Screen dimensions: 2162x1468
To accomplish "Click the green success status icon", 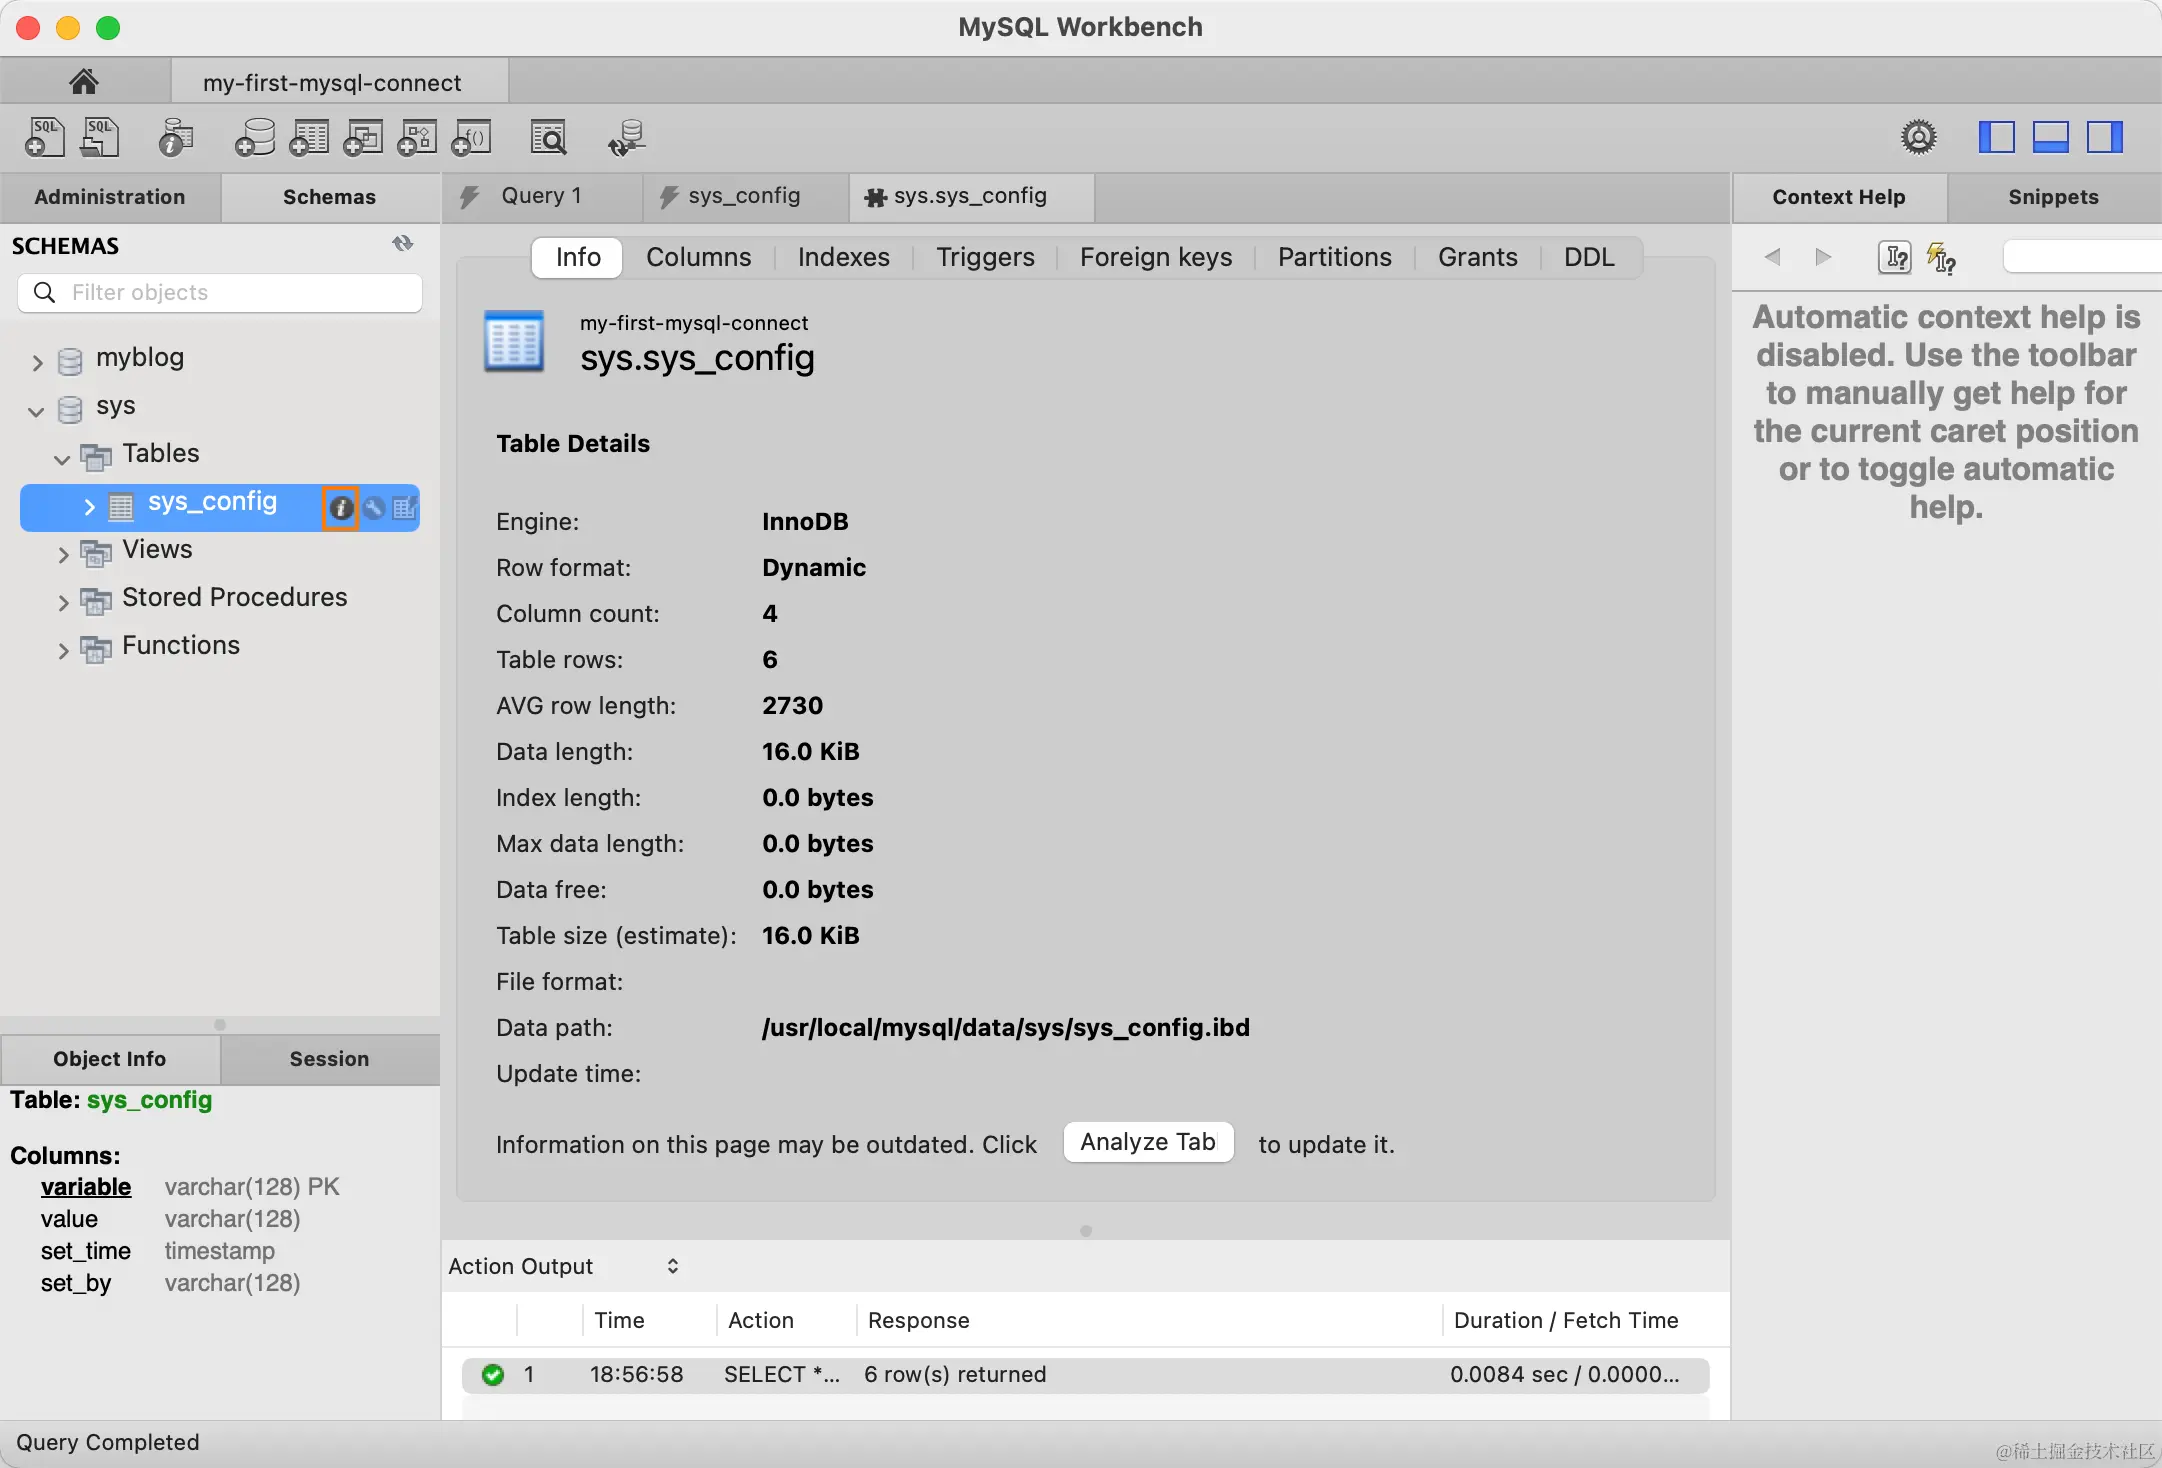I will [493, 1375].
